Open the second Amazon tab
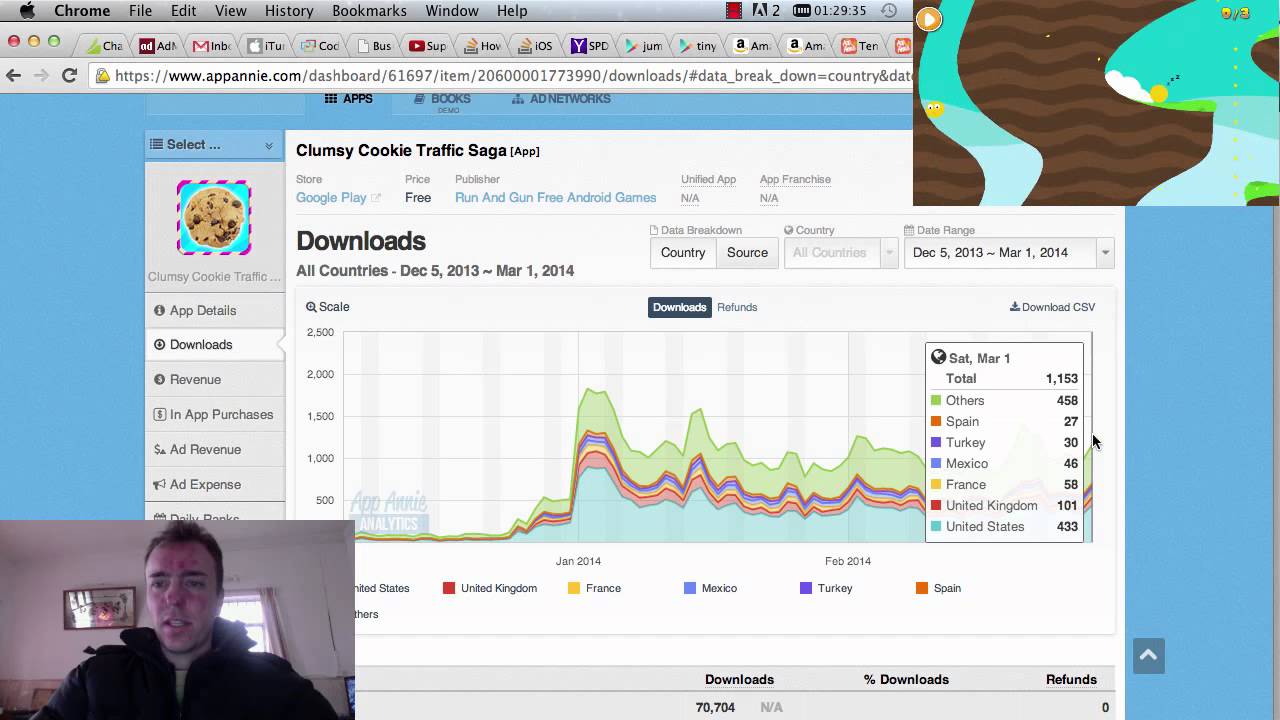1280x720 pixels. point(806,45)
